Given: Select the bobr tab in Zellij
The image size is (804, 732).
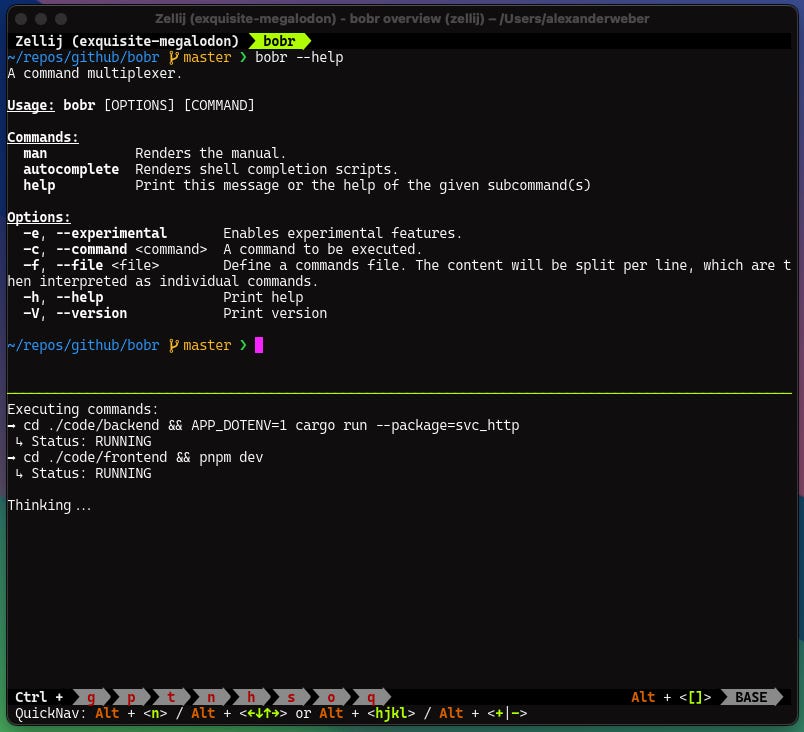Looking at the screenshot, I should pos(279,41).
